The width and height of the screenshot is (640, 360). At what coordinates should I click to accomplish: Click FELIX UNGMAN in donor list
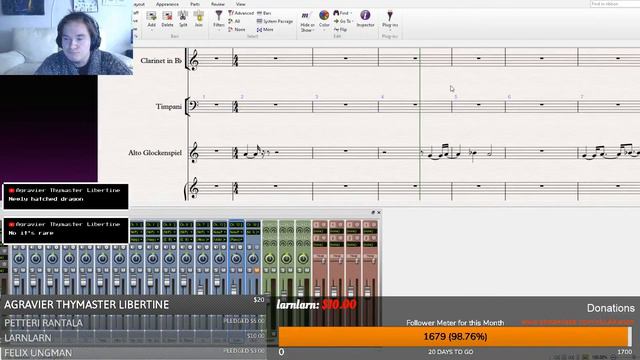38,353
